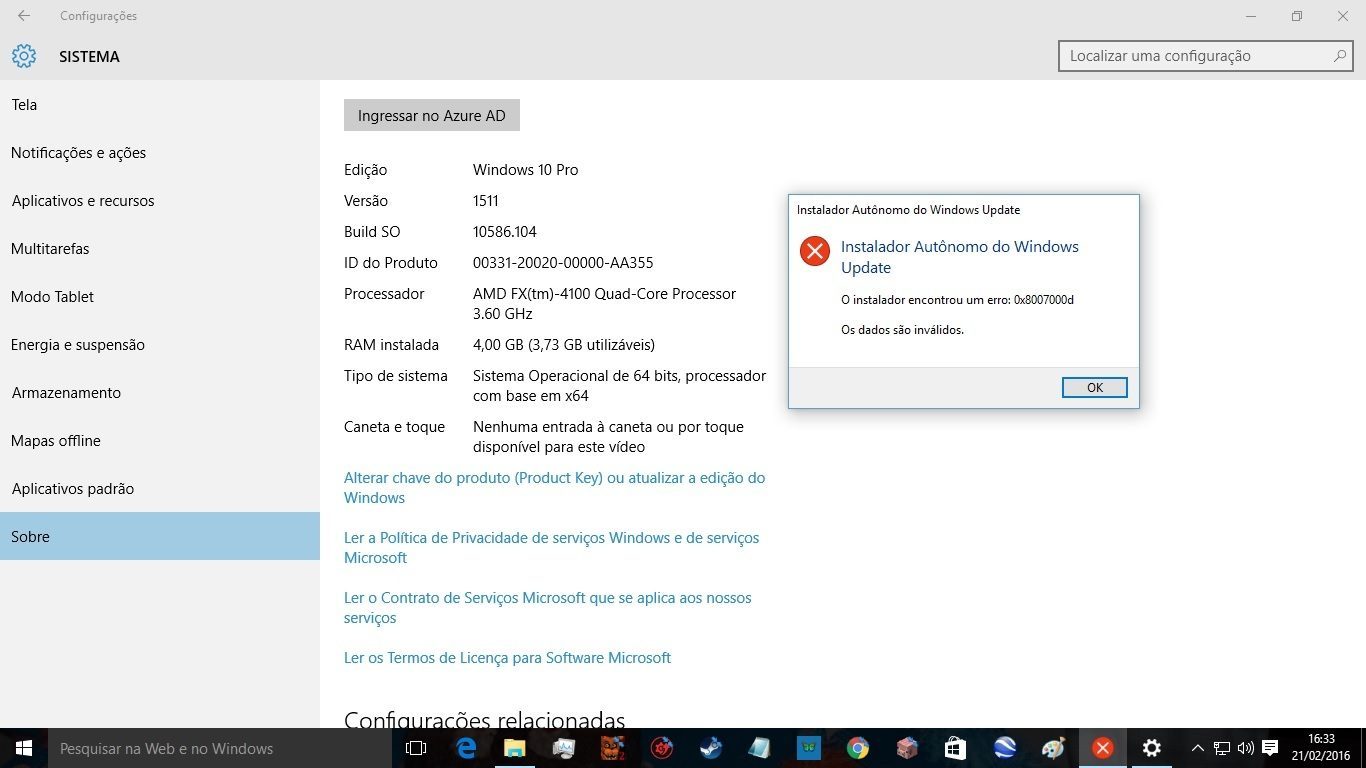Screen dimensions: 1366x768
Task: Click the green butterfly app taskbar icon
Action: pos(808,748)
